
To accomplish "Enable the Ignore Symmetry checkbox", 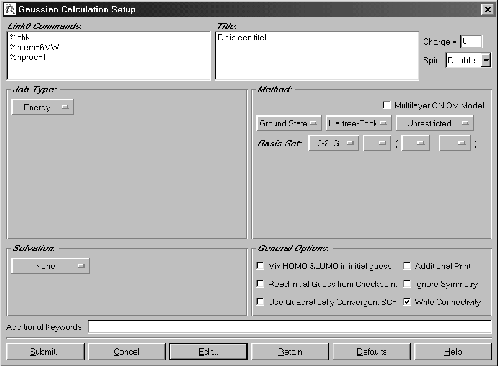I will coord(407,284).
